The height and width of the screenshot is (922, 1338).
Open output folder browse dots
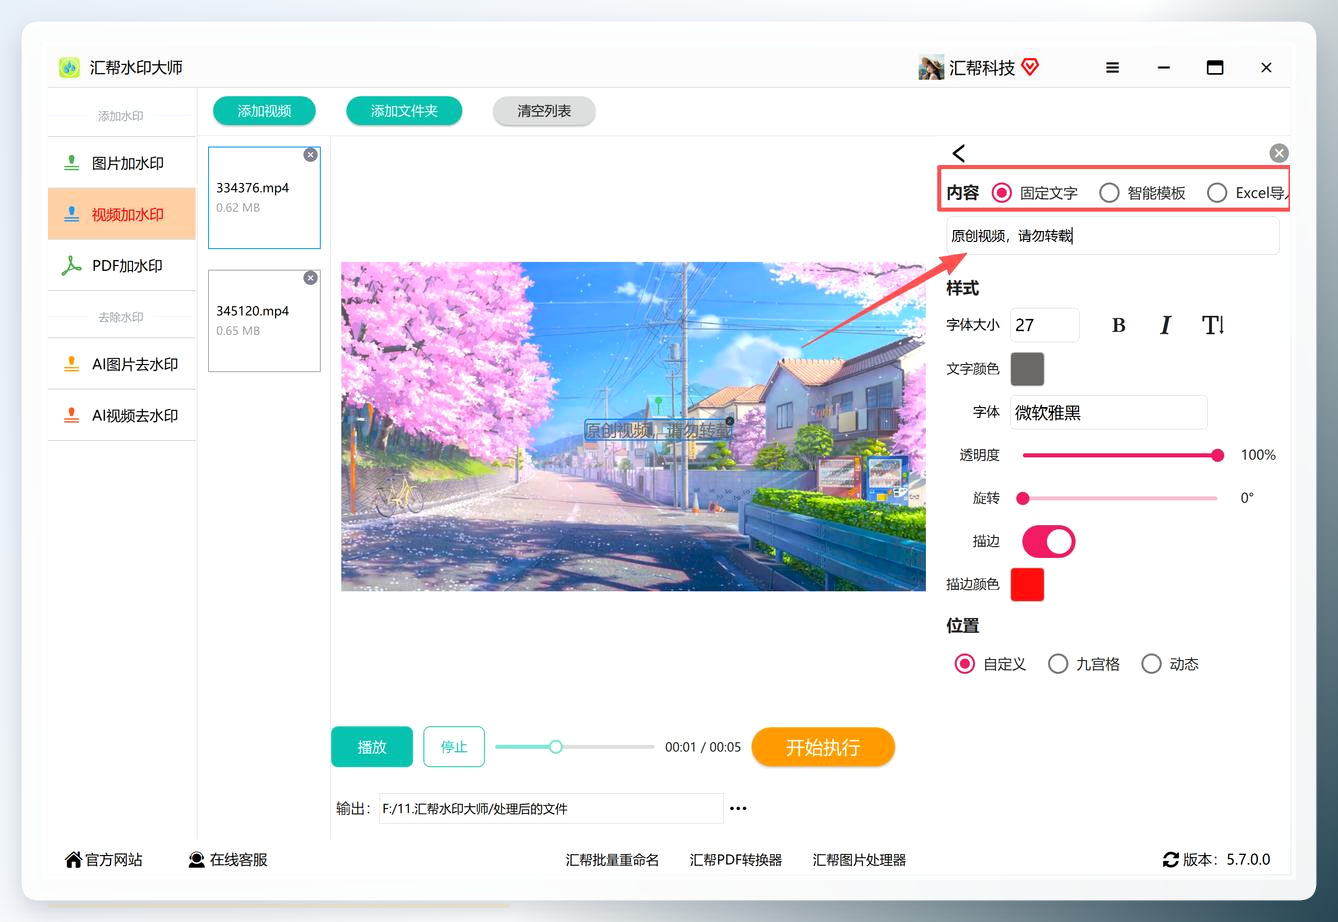(x=738, y=808)
